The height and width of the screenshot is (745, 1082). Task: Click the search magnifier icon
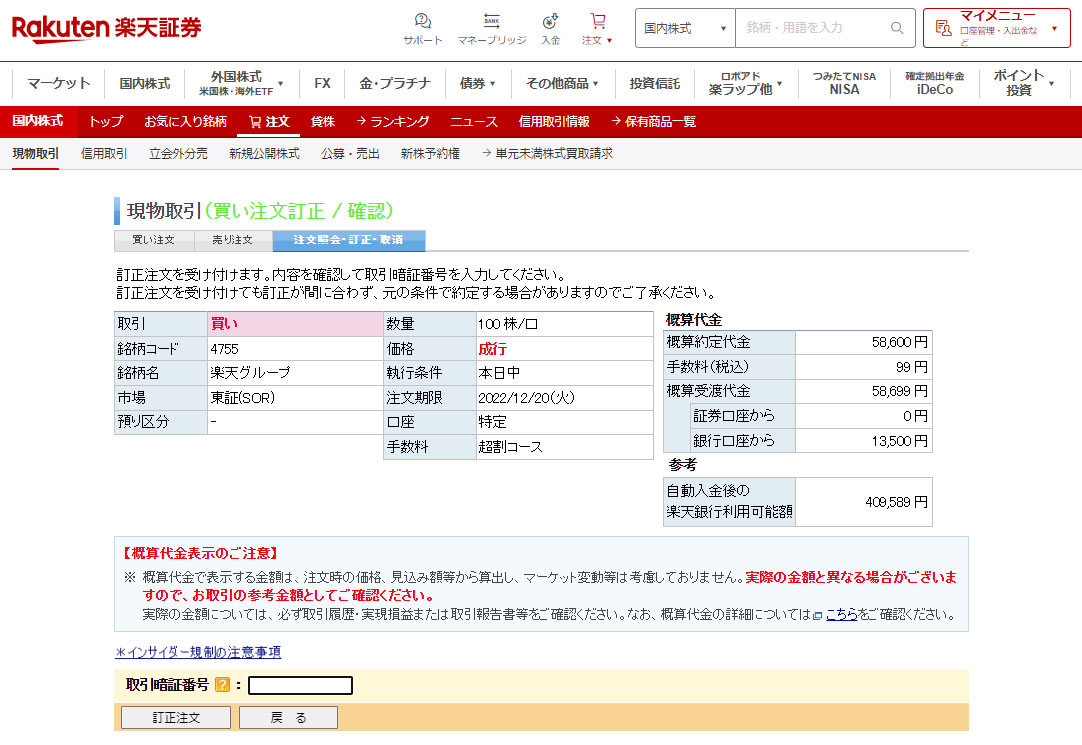coord(897,28)
